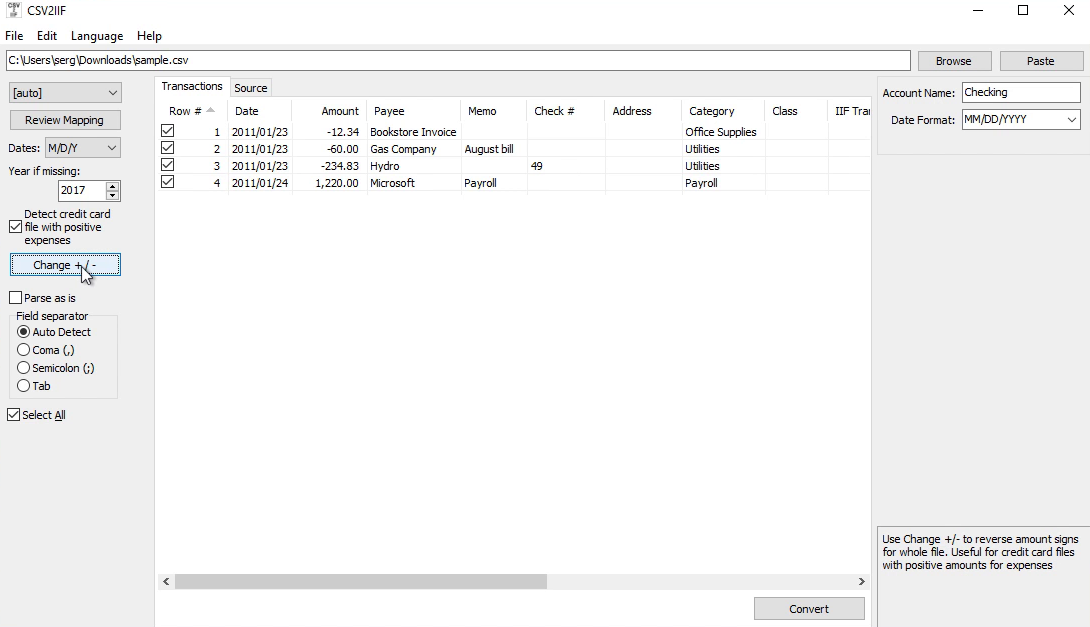Sort by Payee column header
Viewport: 1090px width, 627px height.
point(413,111)
